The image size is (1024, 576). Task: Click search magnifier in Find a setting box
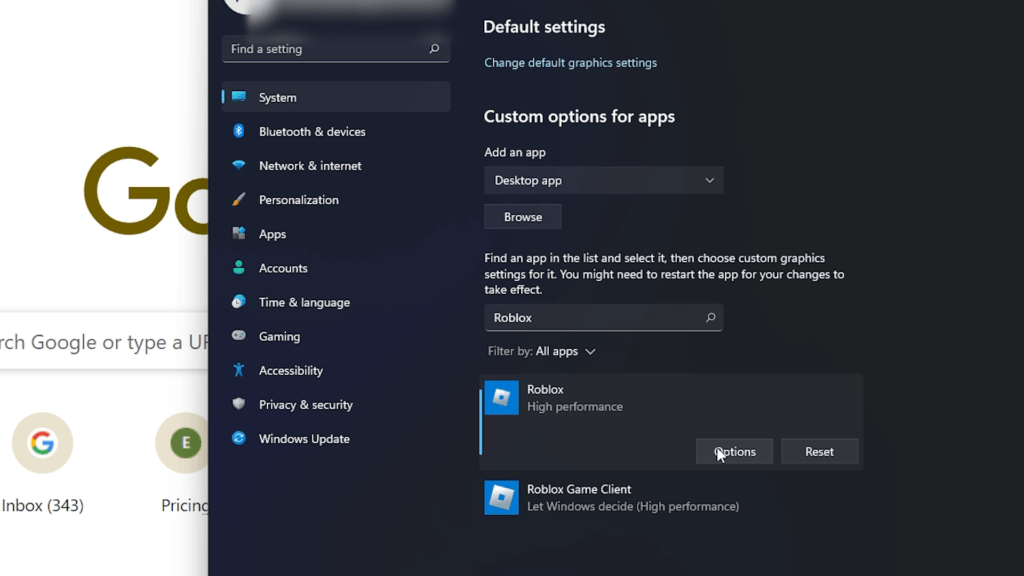pos(434,49)
